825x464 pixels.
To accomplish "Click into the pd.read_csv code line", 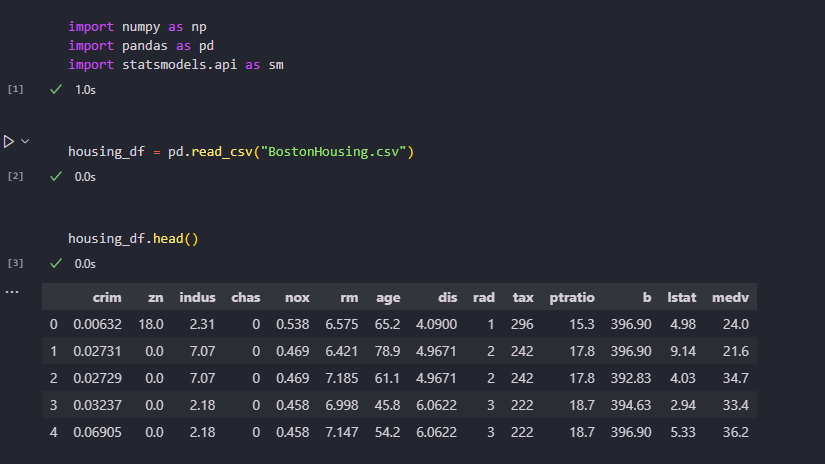I will click(x=241, y=152).
